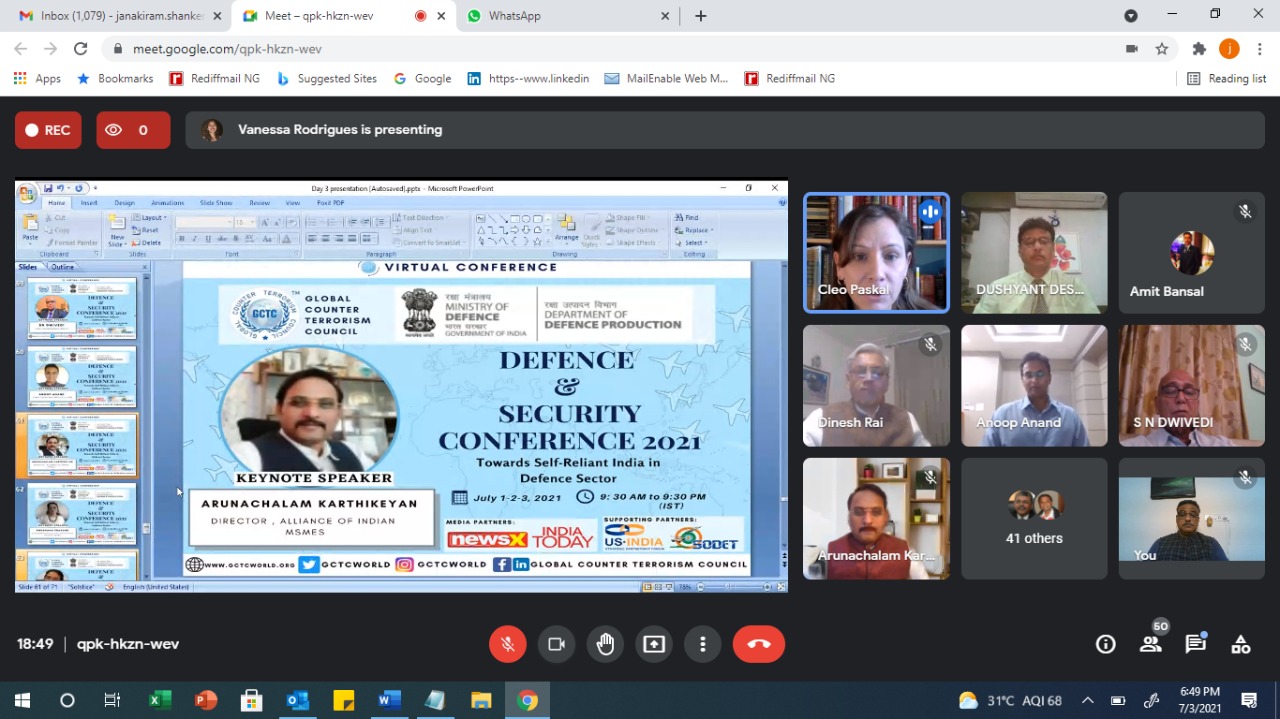Open Chrome three-dot menu
Image resolution: width=1280 pixels, height=719 pixels.
[x=1259, y=49]
